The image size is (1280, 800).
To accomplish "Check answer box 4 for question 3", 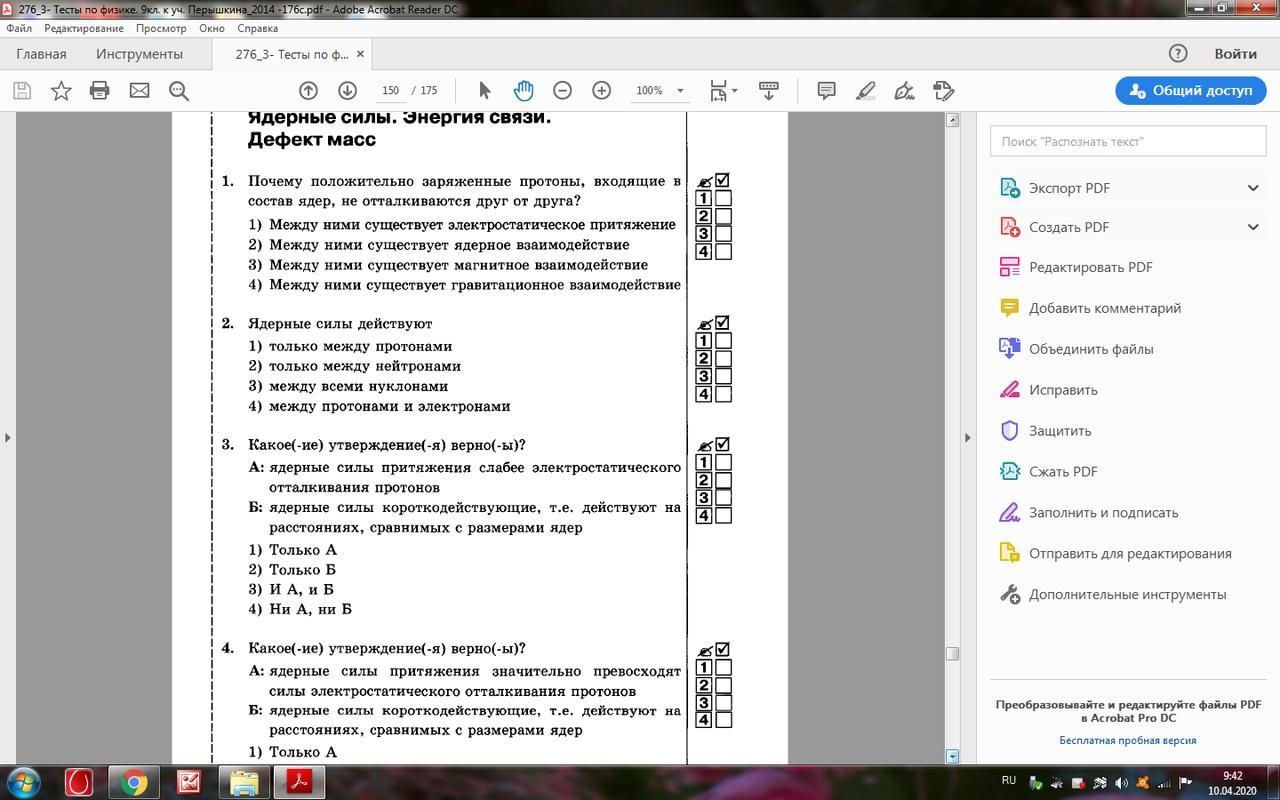I will click(723, 516).
